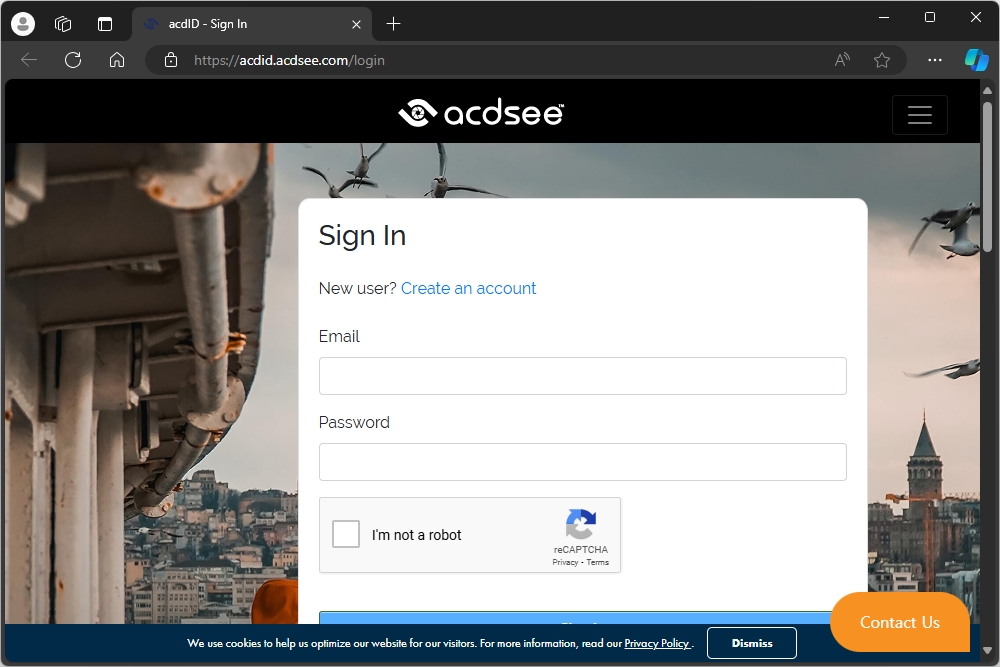The width and height of the screenshot is (1000, 667).
Task: Select the acdID - Sign In tab
Action: tap(251, 24)
